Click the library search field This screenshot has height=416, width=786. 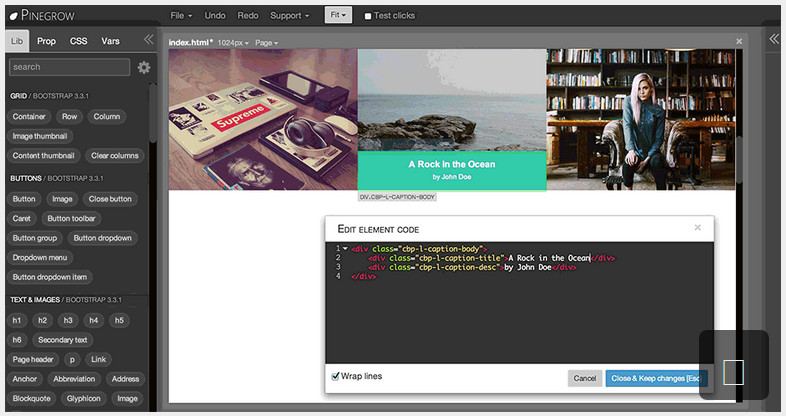[x=70, y=67]
